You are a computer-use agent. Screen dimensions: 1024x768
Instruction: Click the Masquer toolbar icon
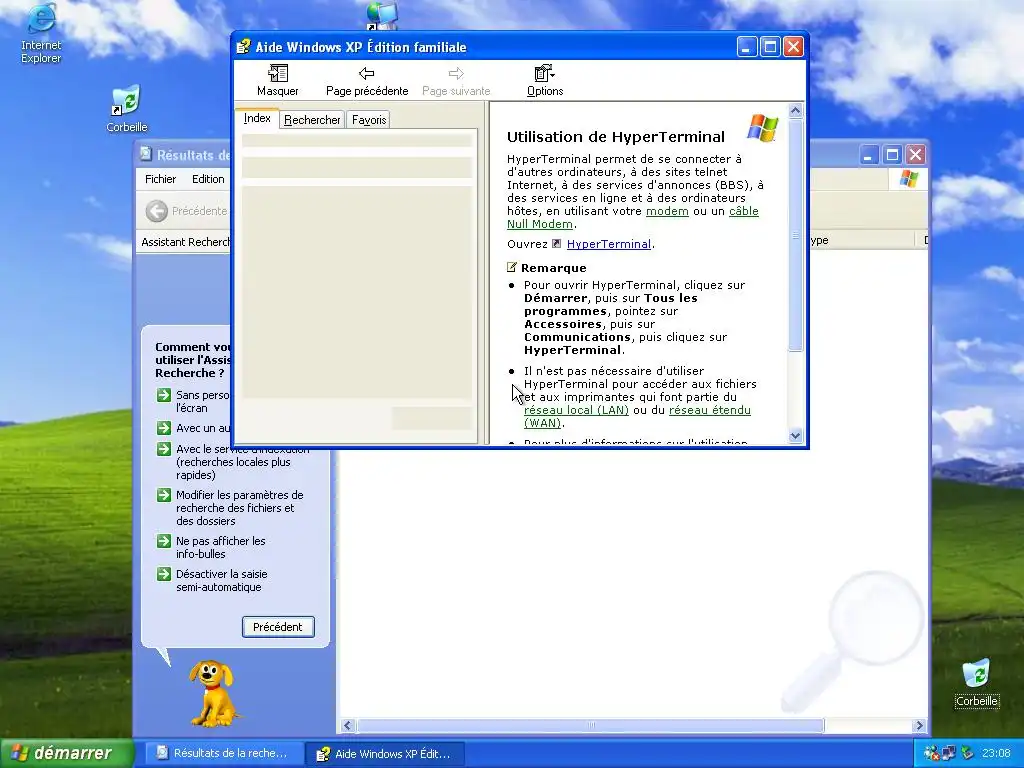[278, 74]
